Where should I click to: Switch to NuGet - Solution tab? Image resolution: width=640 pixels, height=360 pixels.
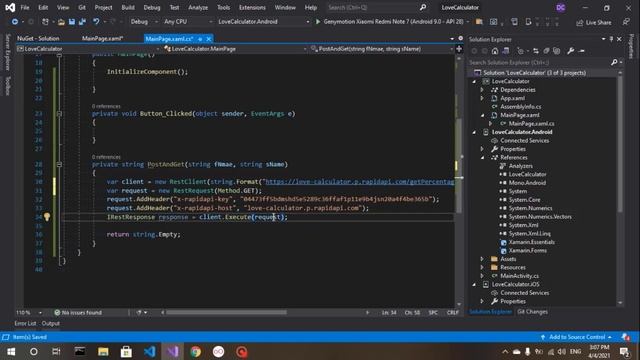(x=38, y=39)
